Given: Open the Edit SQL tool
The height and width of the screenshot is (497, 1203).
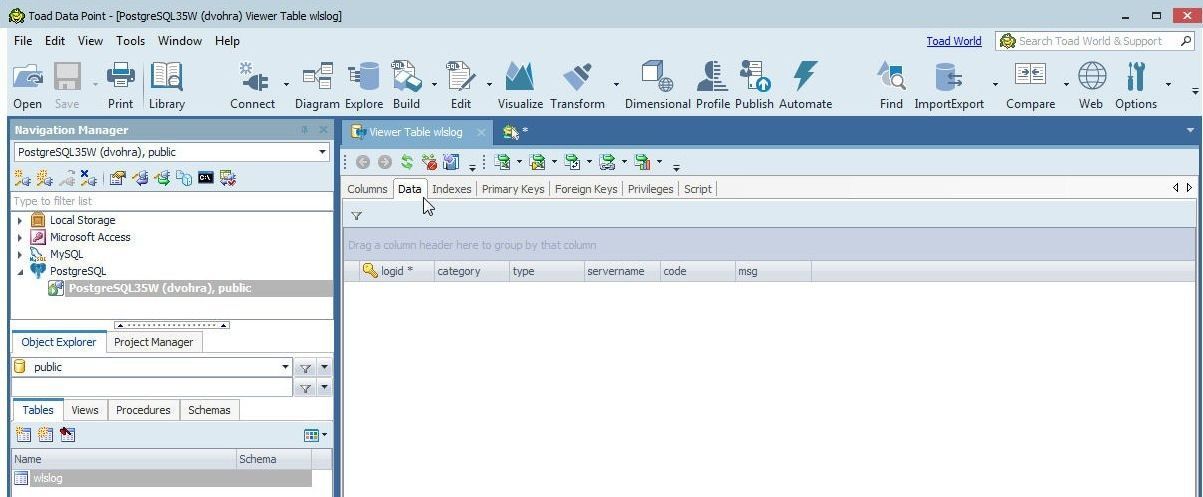Looking at the screenshot, I should click(x=460, y=85).
